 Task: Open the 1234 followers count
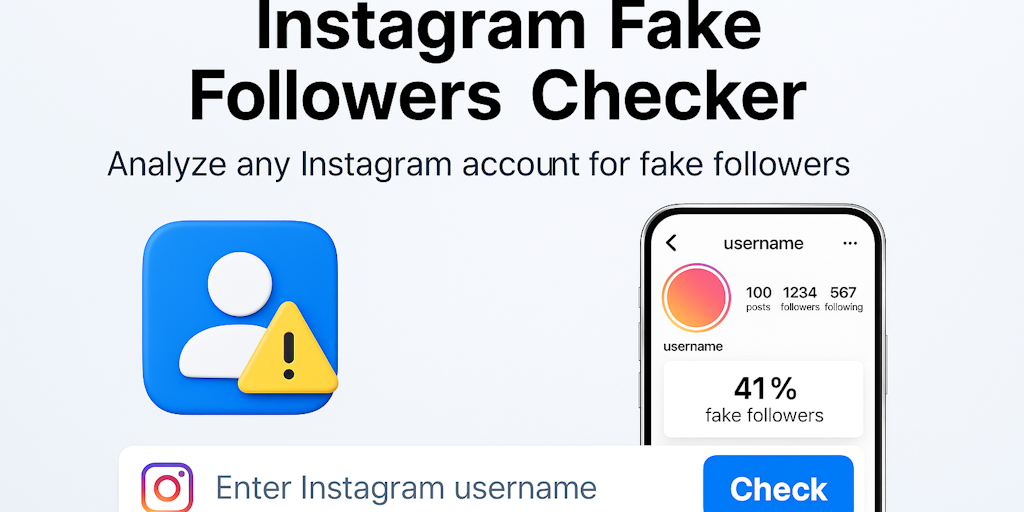(799, 292)
